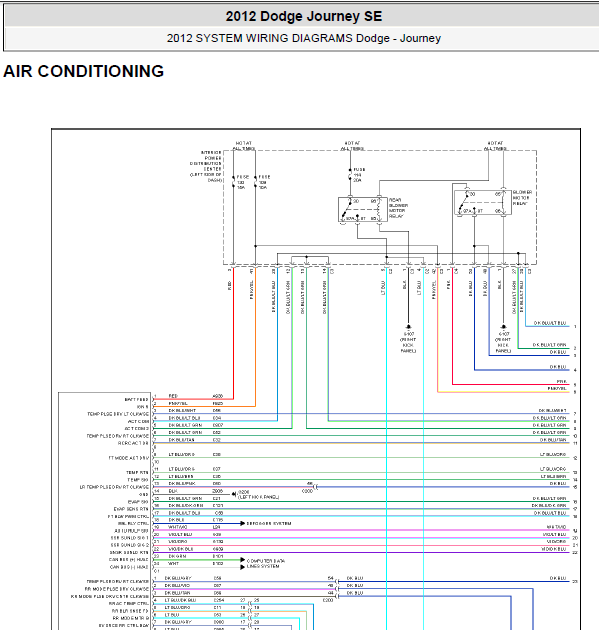Select 'DK GRN' wire label at pin 23
Viewport: 599px width, 630px height.
coord(177,556)
